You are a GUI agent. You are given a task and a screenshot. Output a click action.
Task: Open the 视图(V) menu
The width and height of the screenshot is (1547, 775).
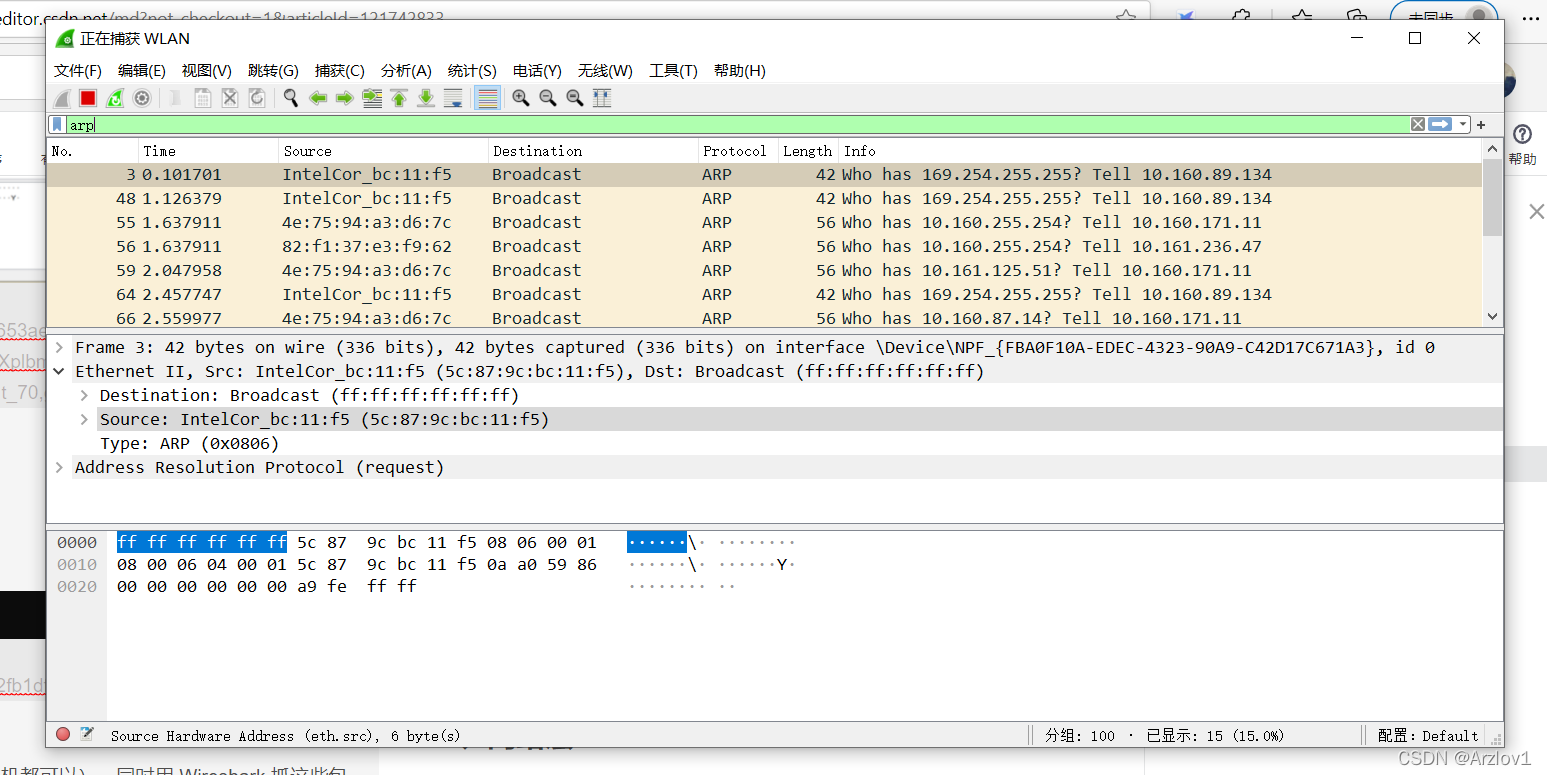(207, 71)
